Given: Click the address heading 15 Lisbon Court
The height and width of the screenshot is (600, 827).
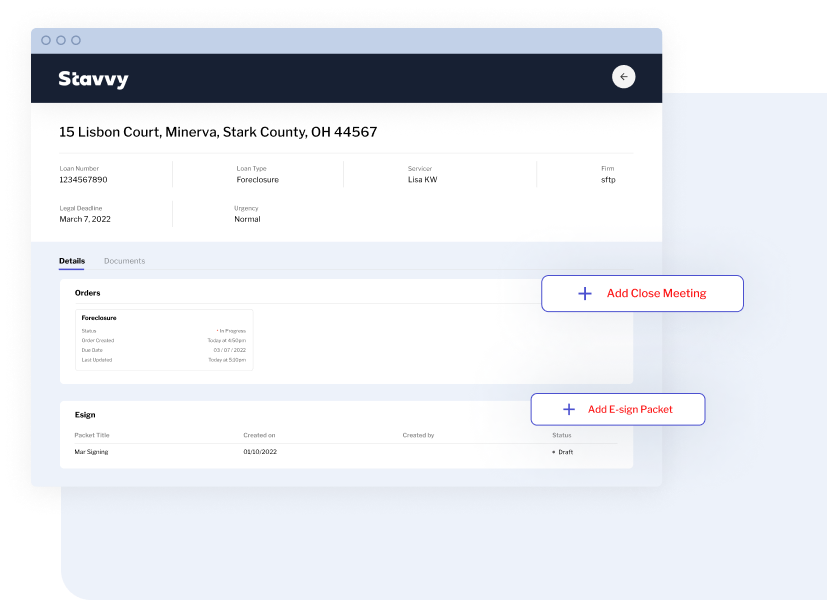Looking at the screenshot, I should point(218,132).
